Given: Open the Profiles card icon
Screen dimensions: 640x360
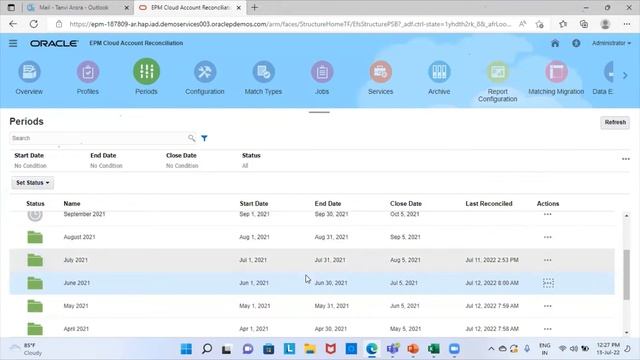Looking at the screenshot, I should [x=88, y=72].
